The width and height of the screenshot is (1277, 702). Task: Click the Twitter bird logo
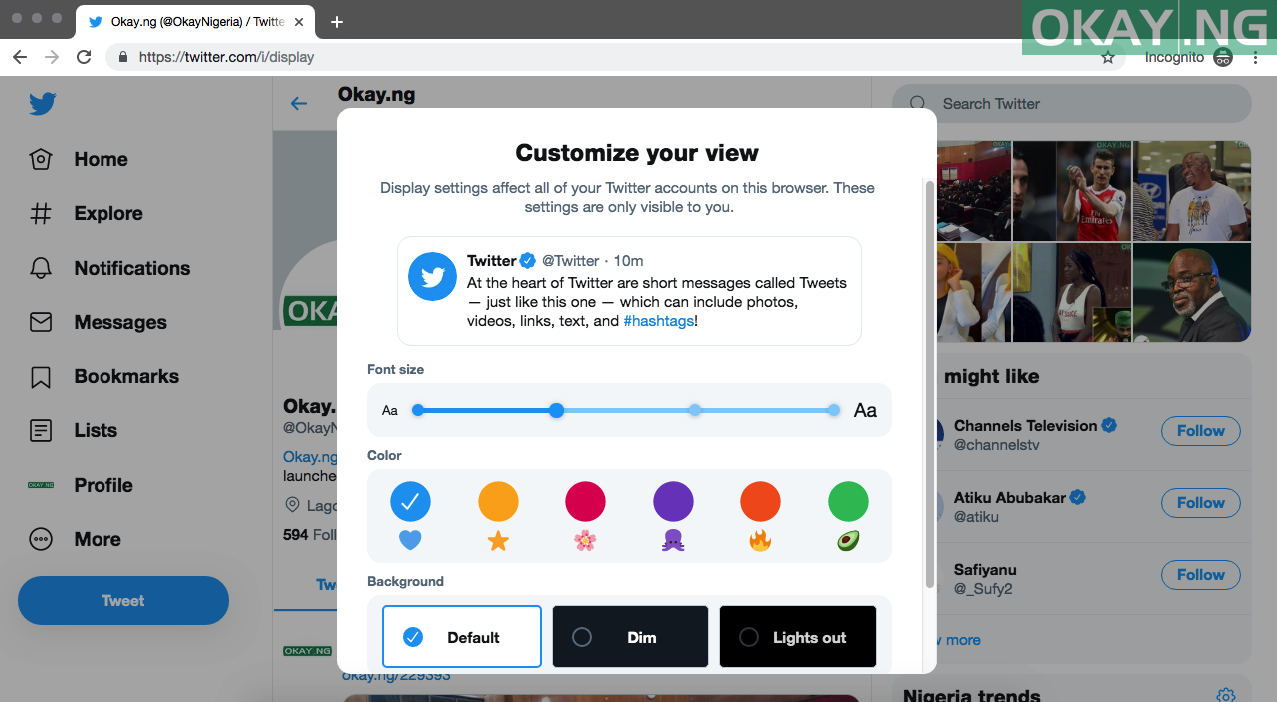[42, 104]
